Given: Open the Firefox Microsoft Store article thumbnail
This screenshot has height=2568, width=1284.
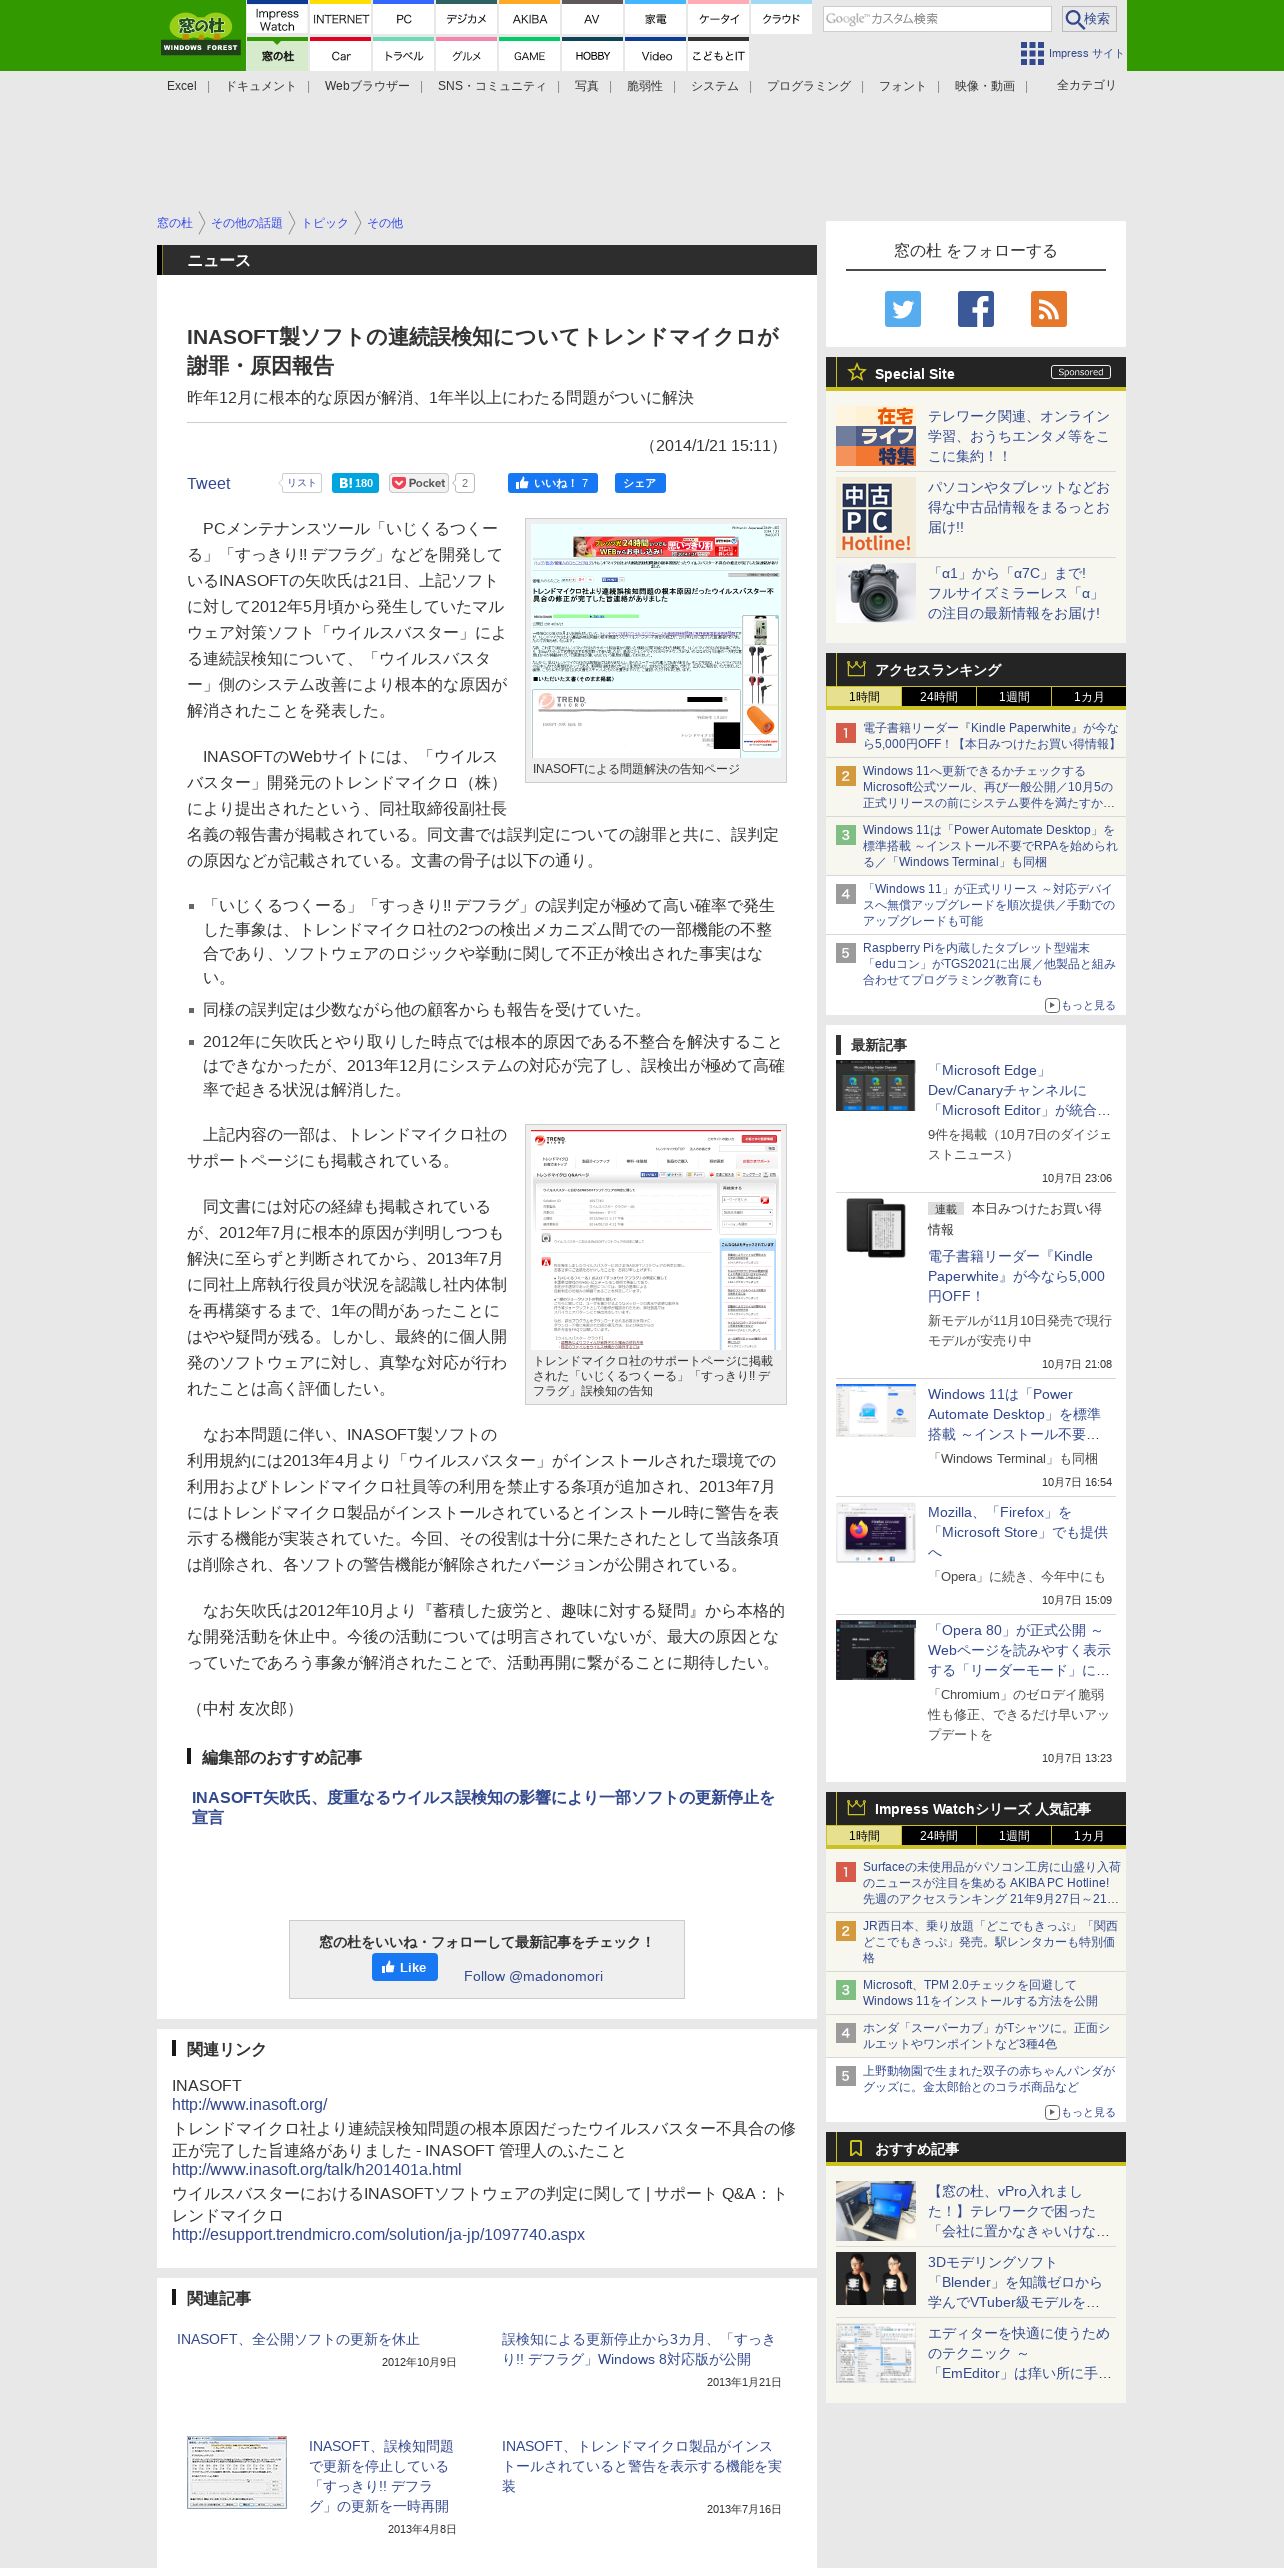Looking at the screenshot, I should click(875, 1532).
